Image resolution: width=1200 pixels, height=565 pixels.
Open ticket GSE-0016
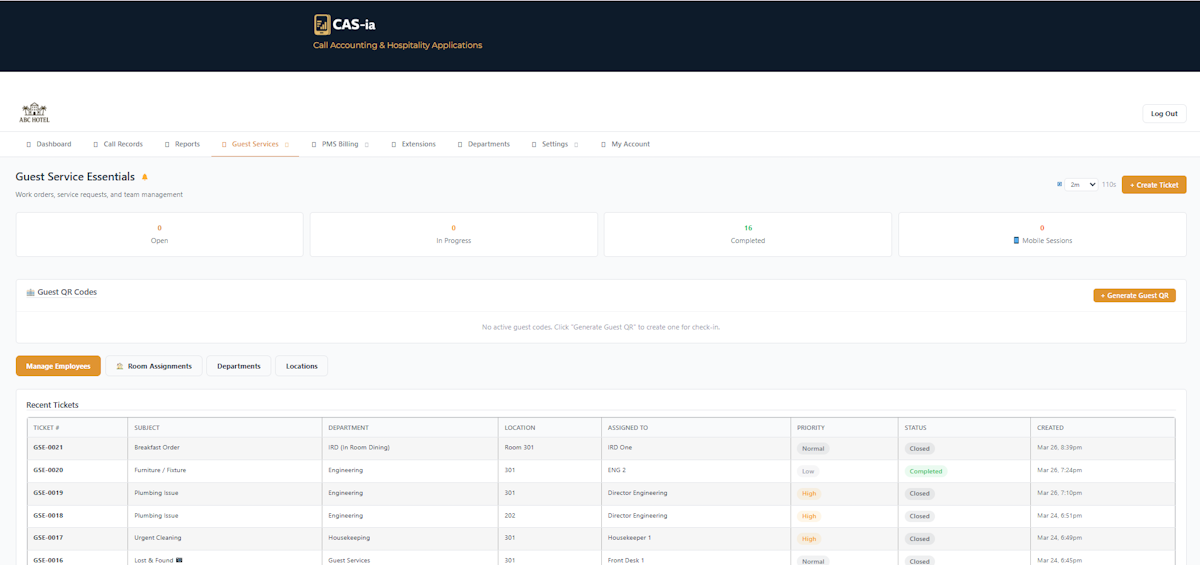coord(48,561)
